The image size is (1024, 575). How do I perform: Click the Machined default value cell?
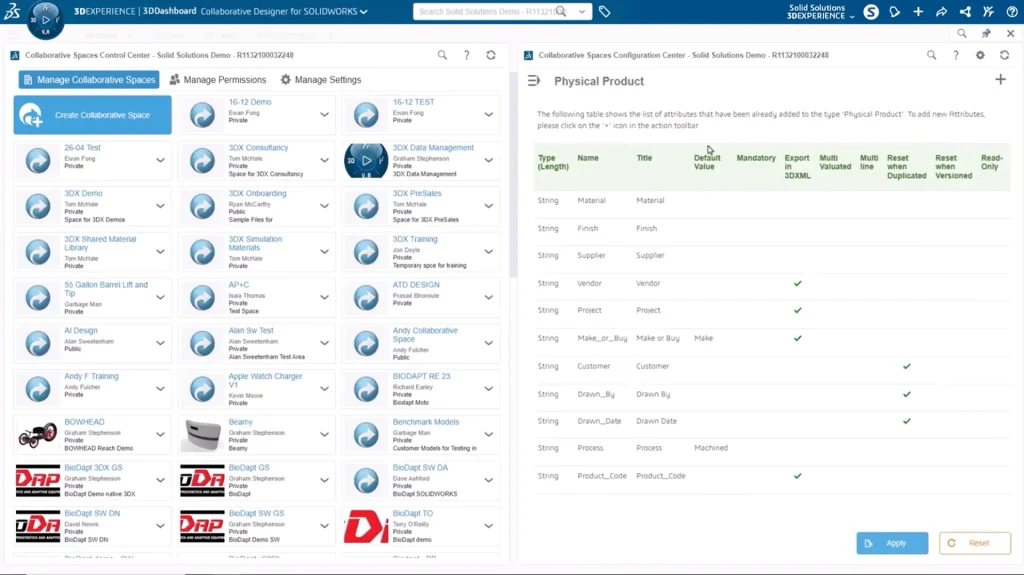click(711, 448)
